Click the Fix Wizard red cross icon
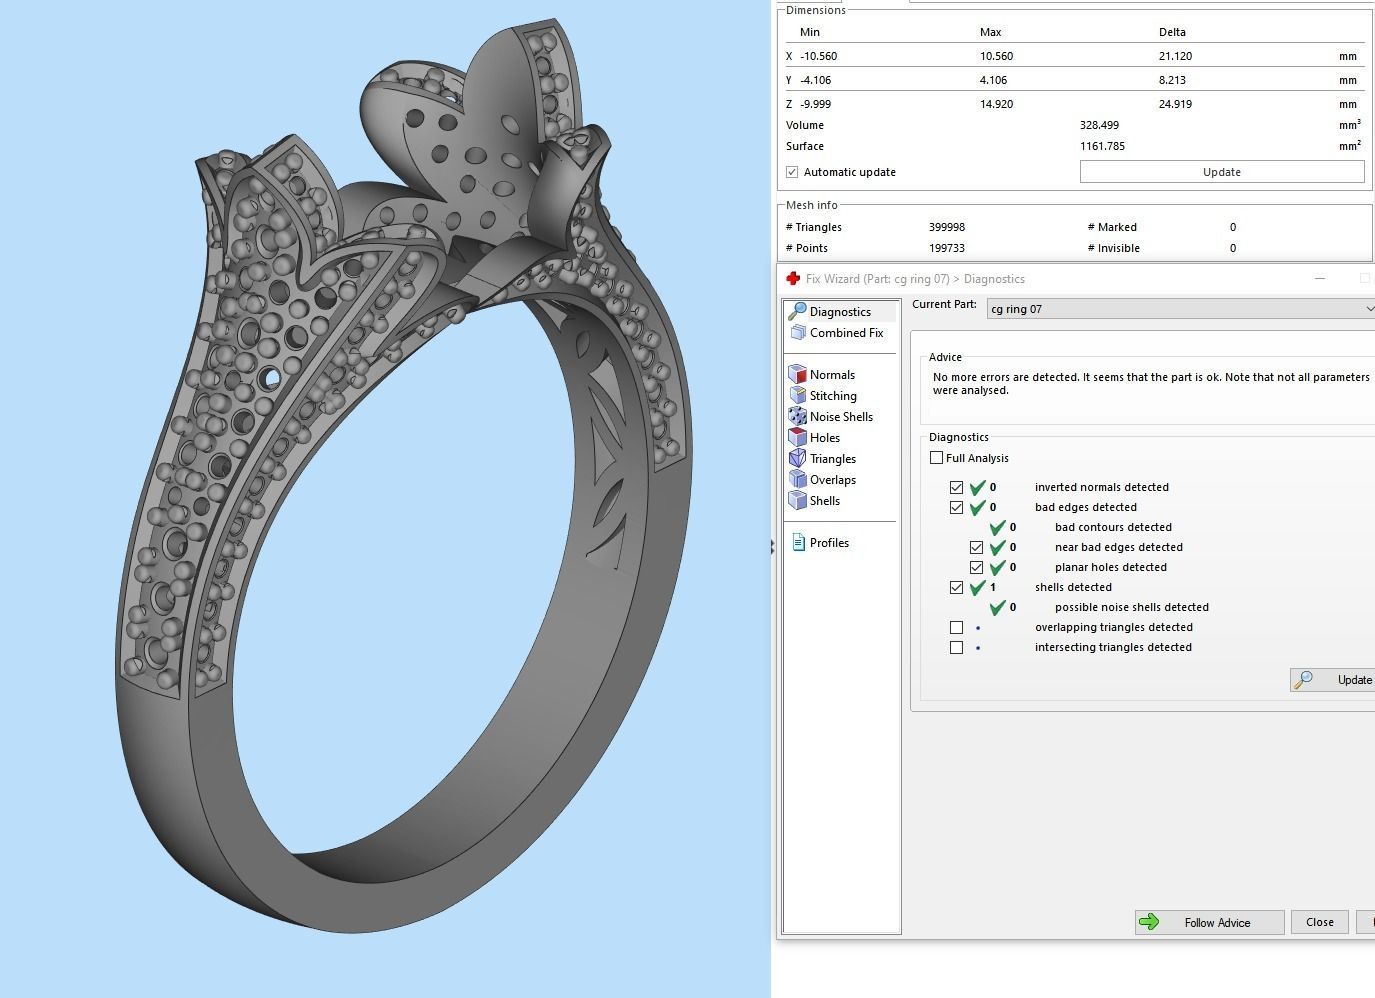 pos(793,279)
